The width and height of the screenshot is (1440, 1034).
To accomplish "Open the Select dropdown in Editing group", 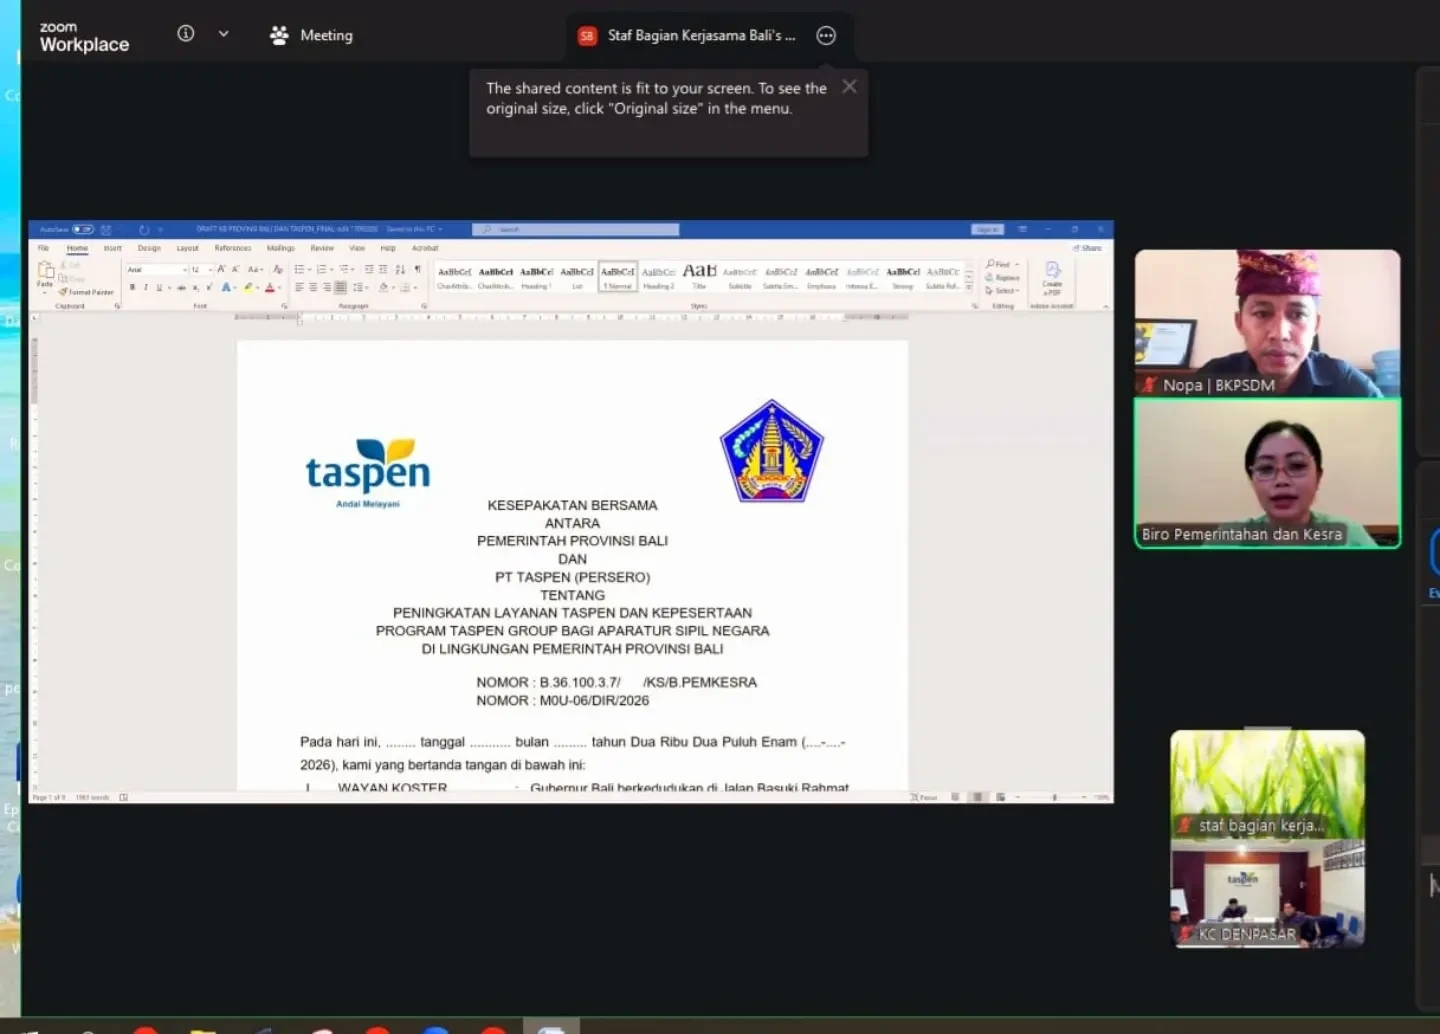I will coord(1003,290).
